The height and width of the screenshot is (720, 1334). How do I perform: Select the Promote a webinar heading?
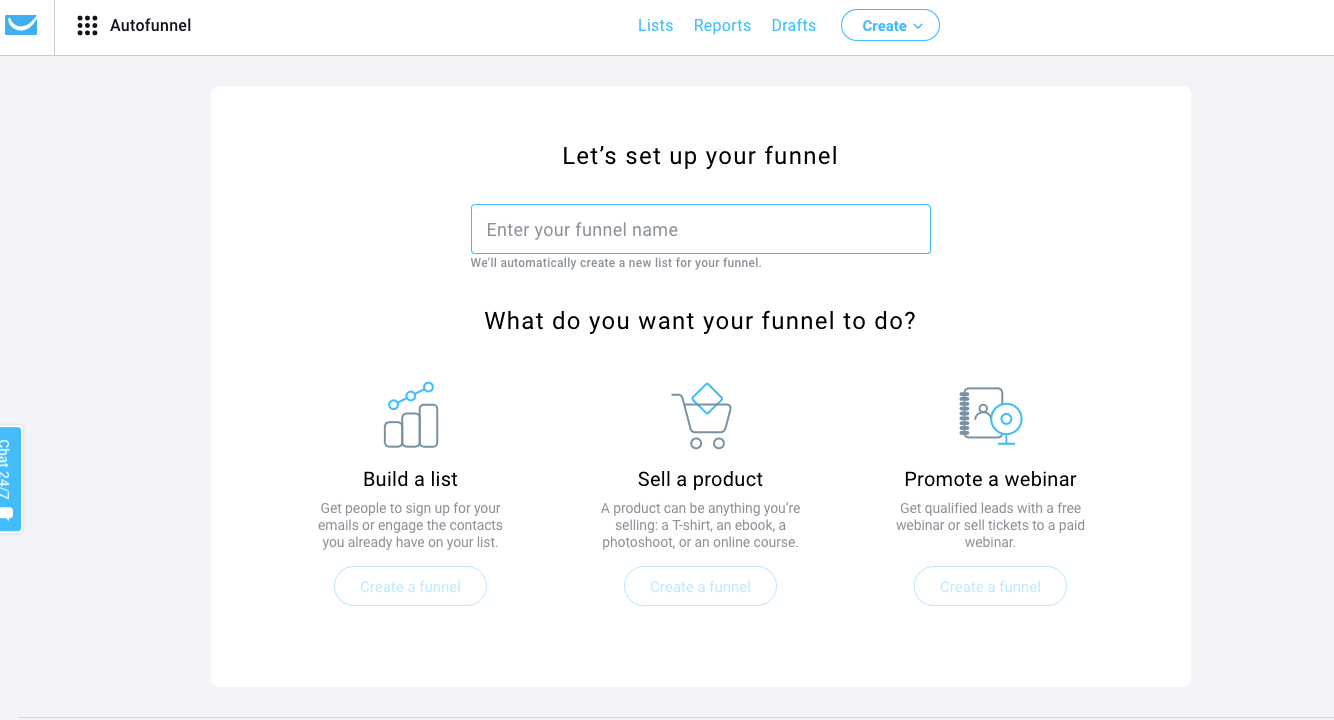pos(990,479)
